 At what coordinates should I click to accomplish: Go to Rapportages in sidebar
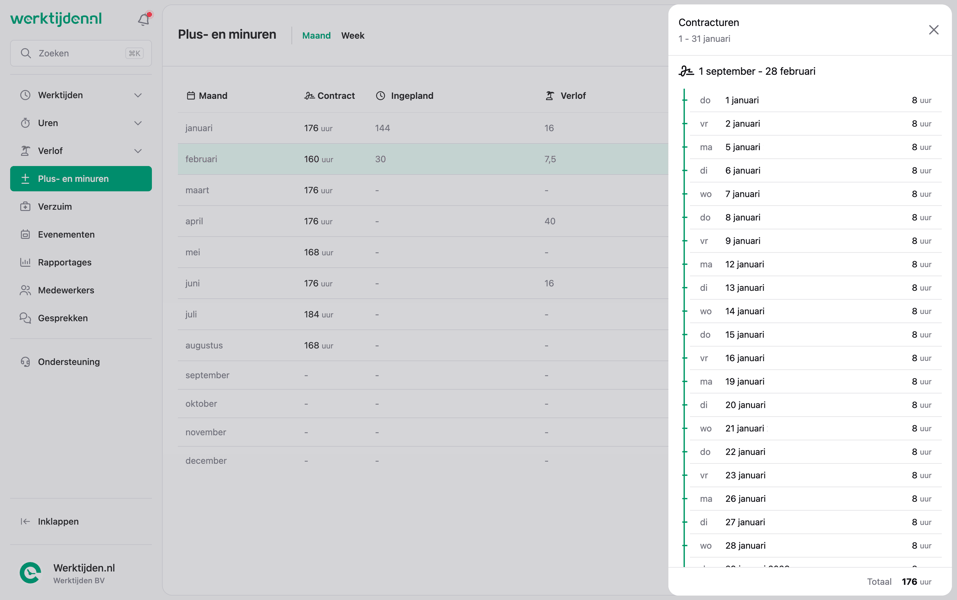81,262
